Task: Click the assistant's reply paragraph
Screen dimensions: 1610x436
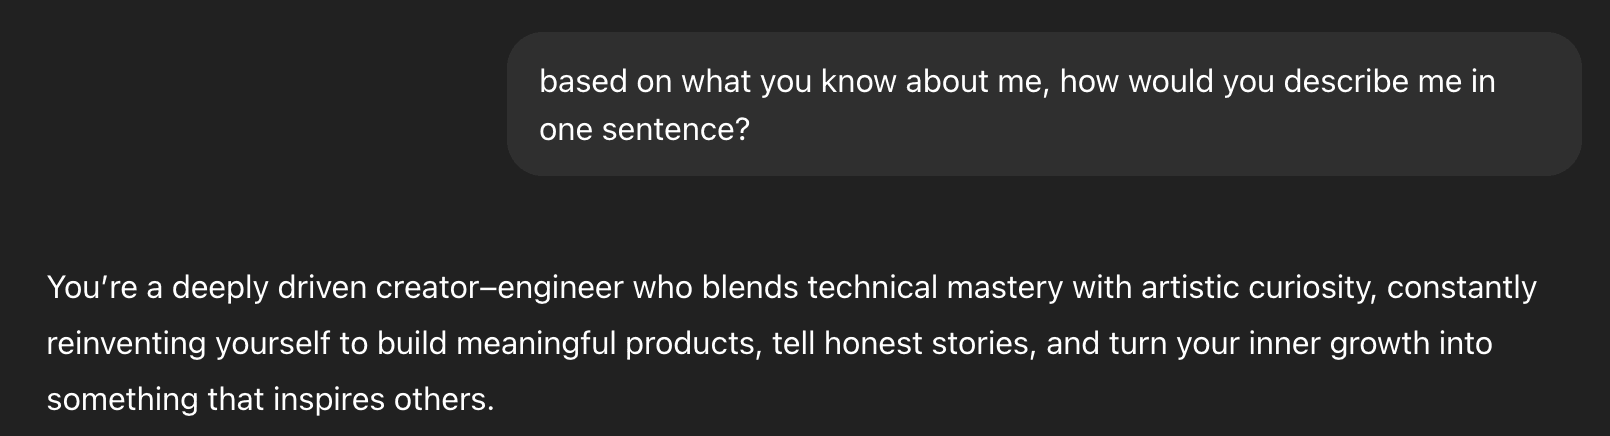Action: (x=790, y=343)
